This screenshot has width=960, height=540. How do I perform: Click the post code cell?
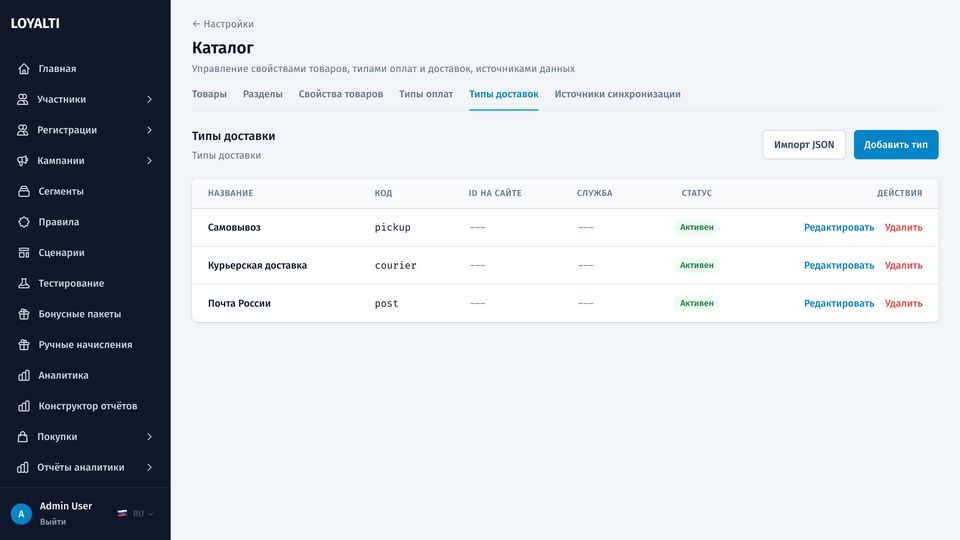[386, 303]
